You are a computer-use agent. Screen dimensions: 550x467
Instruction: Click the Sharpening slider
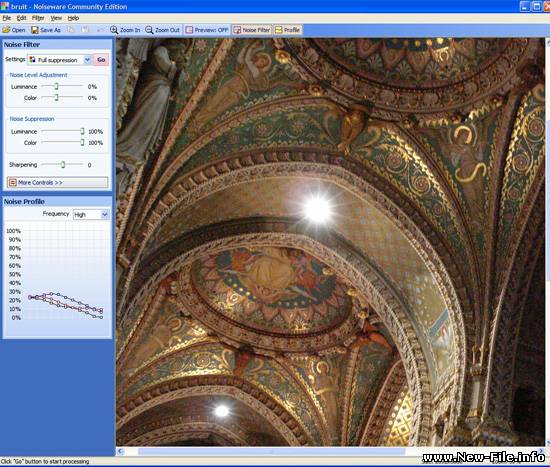[x=62, y=165]
